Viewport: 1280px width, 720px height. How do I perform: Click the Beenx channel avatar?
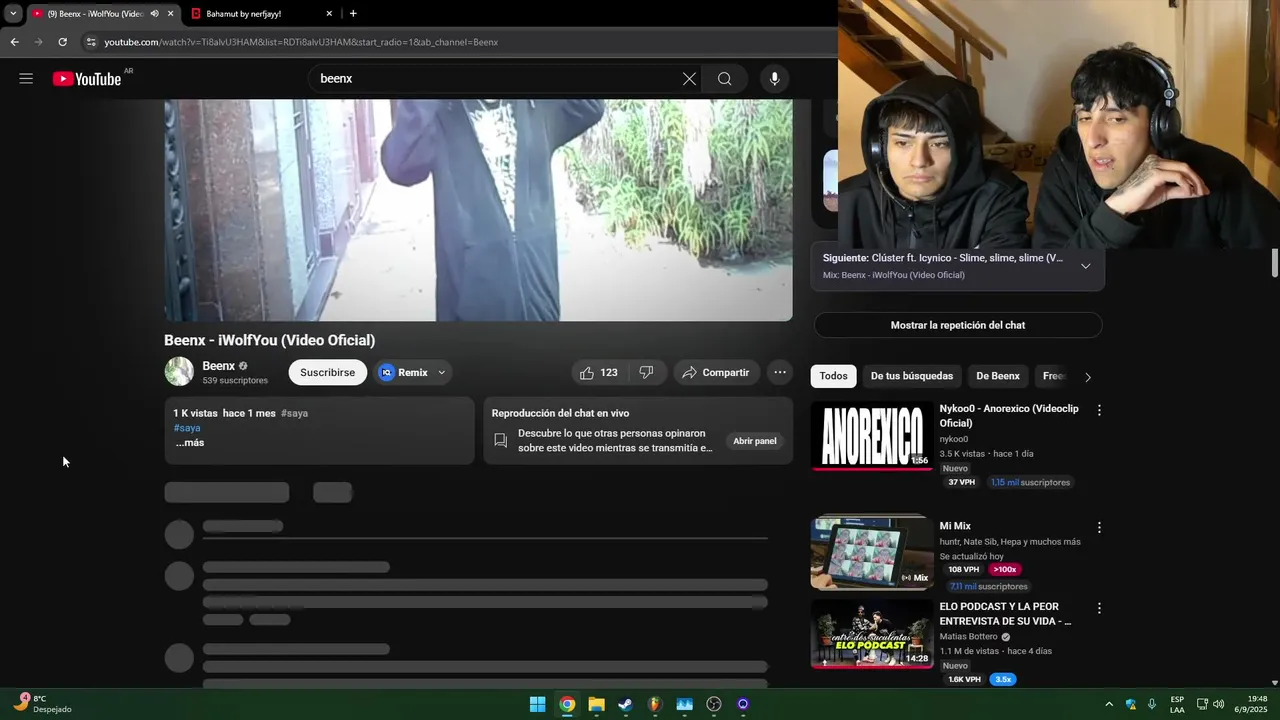coord(179,372)
